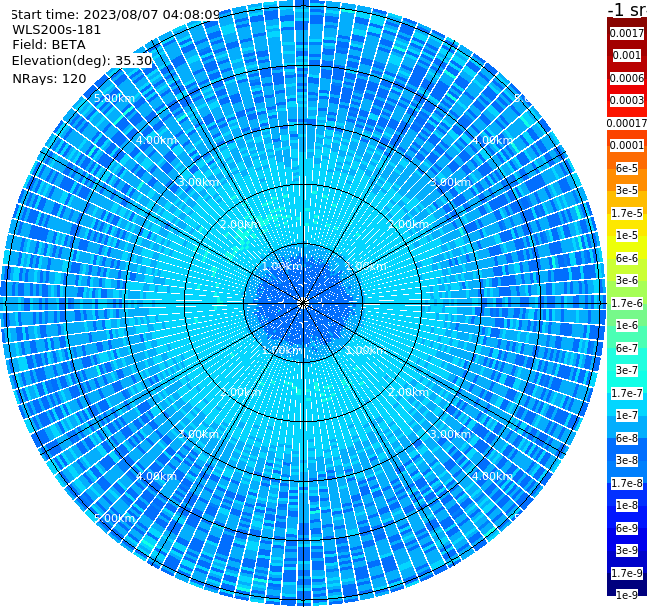647x607 pixels.
Task: Click the lidar origin at the plot center
Action: 303,303
